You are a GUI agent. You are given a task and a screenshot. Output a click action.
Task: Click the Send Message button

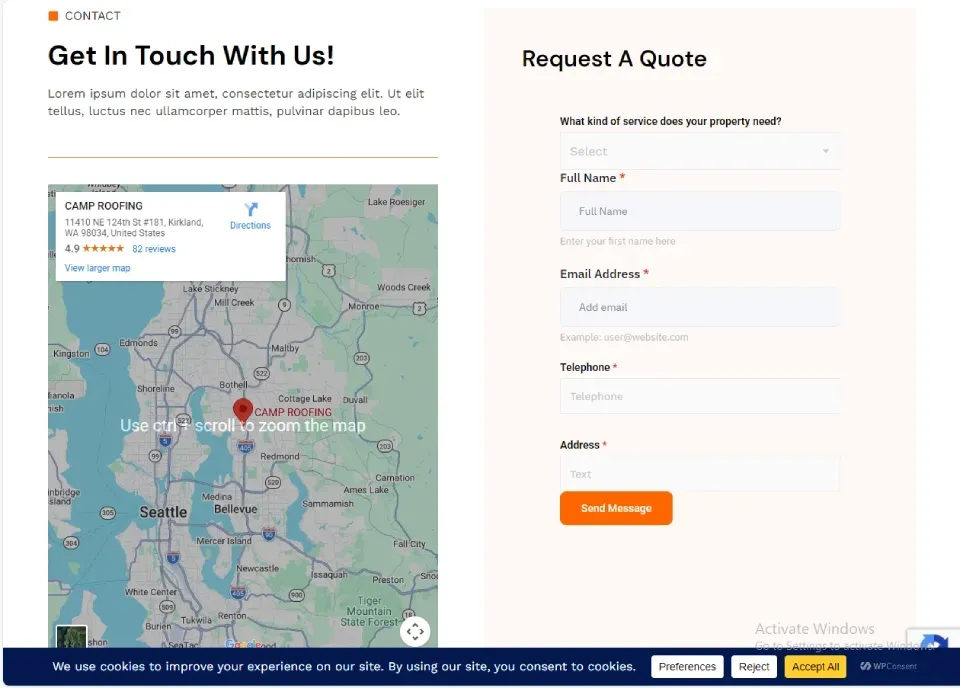[x=616, y=508]
